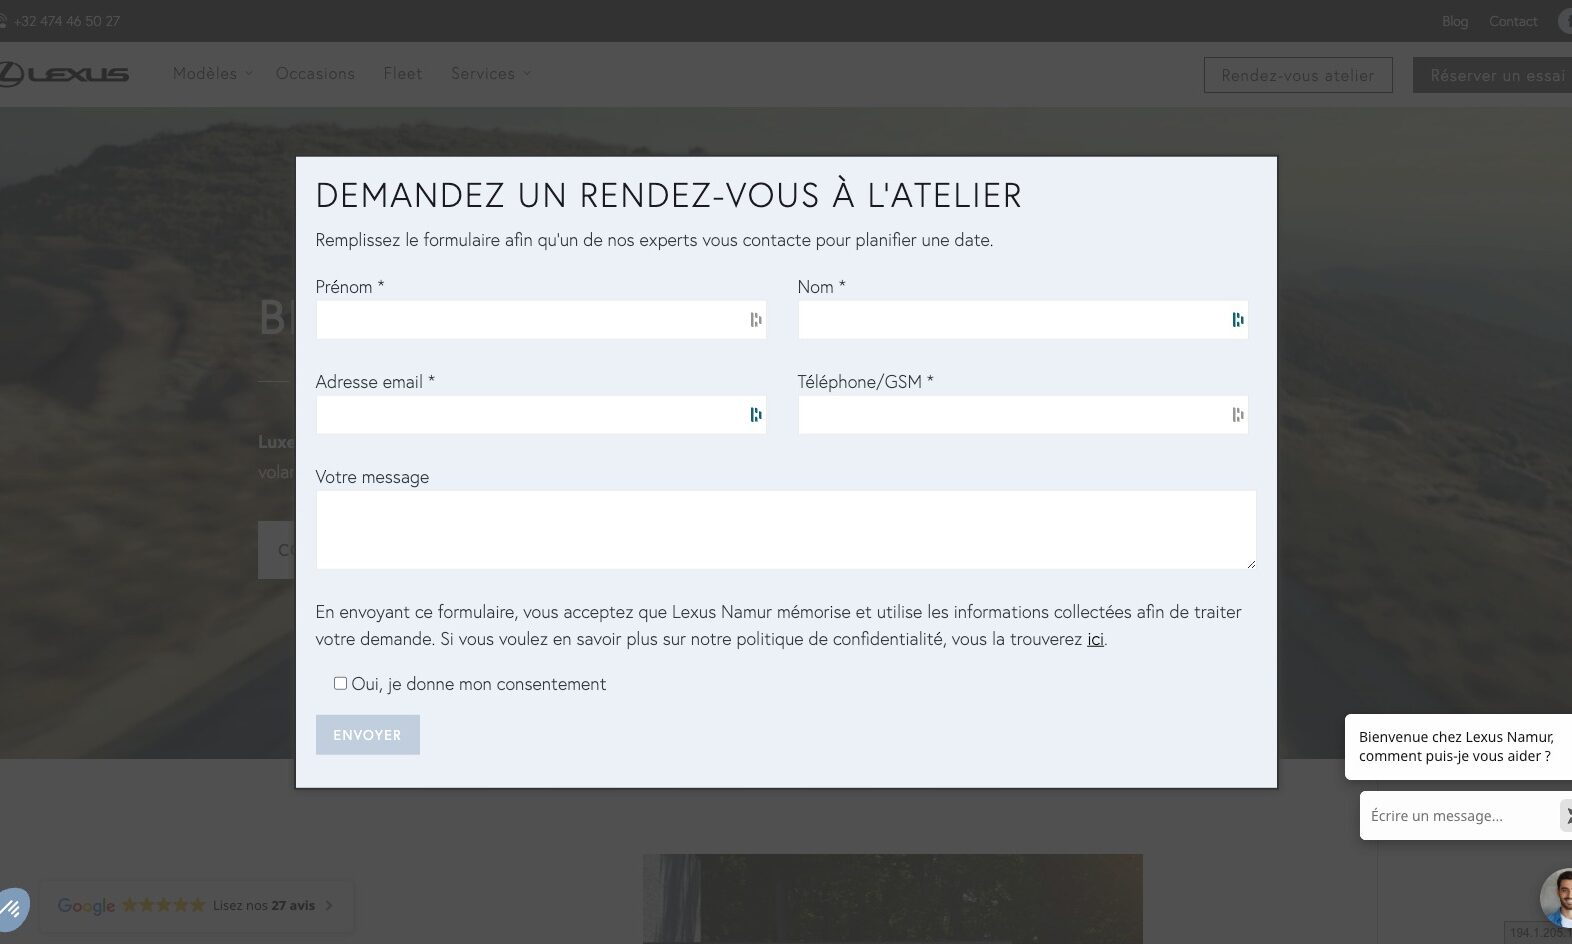The width and height of the screenshot is (1572, 944).
Task: Click autofill icon in Téléphone/GSM field
Action: pos(1237,415)
